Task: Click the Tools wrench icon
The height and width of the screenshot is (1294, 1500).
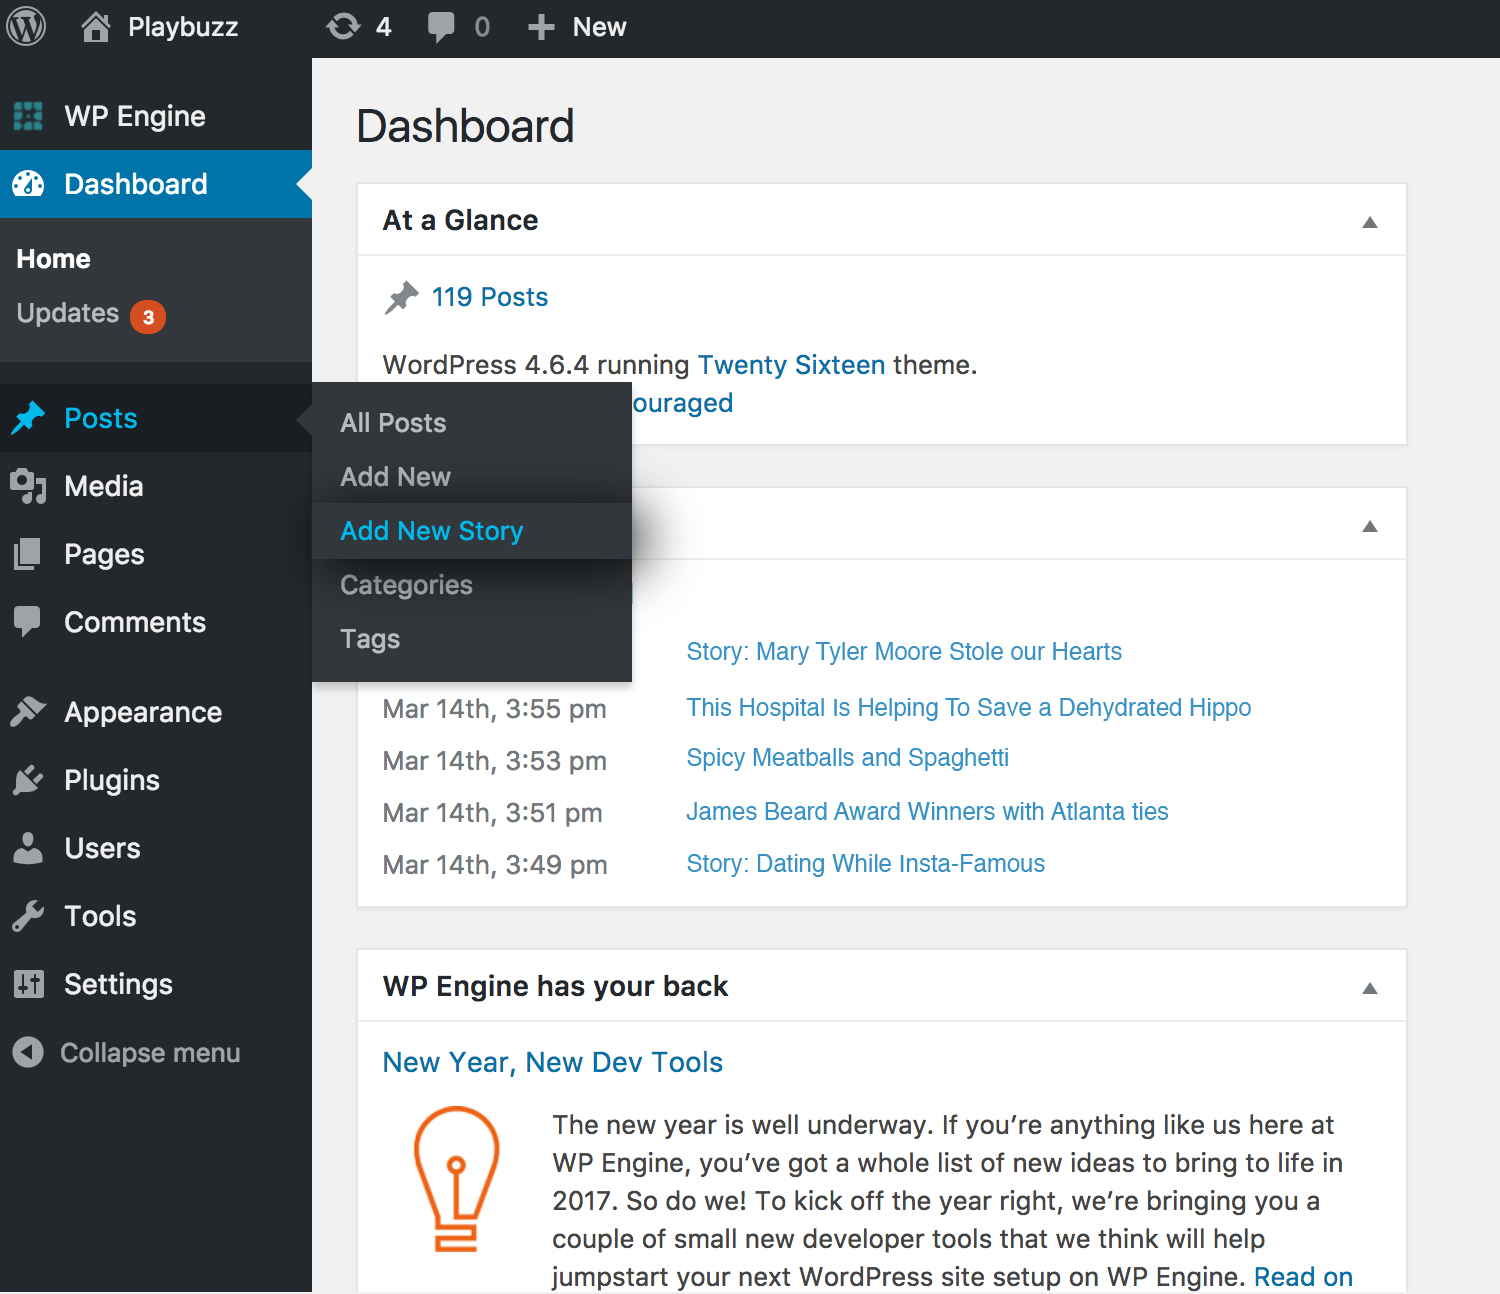Action: [28, 916]
